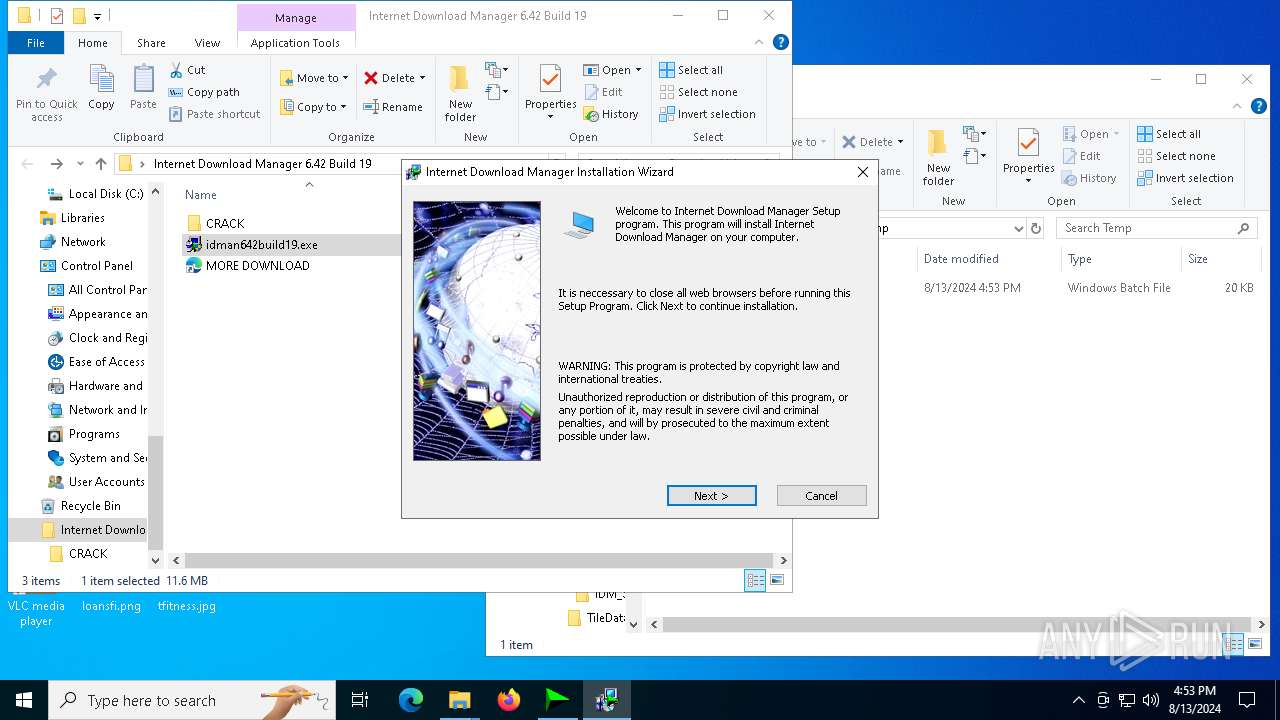Click the Paste ribbon icon in front window

(143, 88)
